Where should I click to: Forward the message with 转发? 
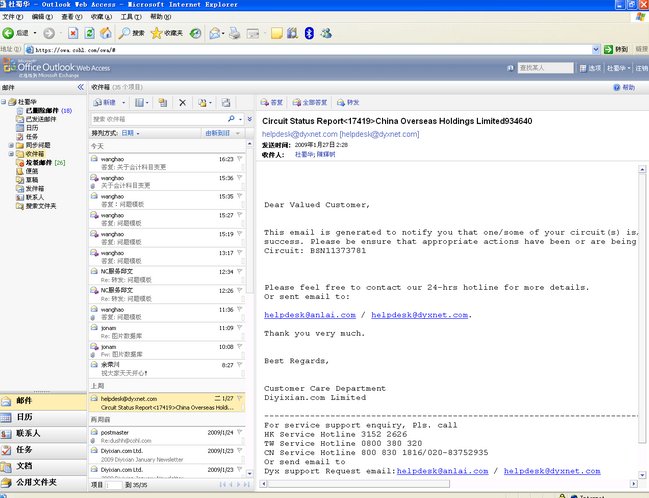point(348,102)
